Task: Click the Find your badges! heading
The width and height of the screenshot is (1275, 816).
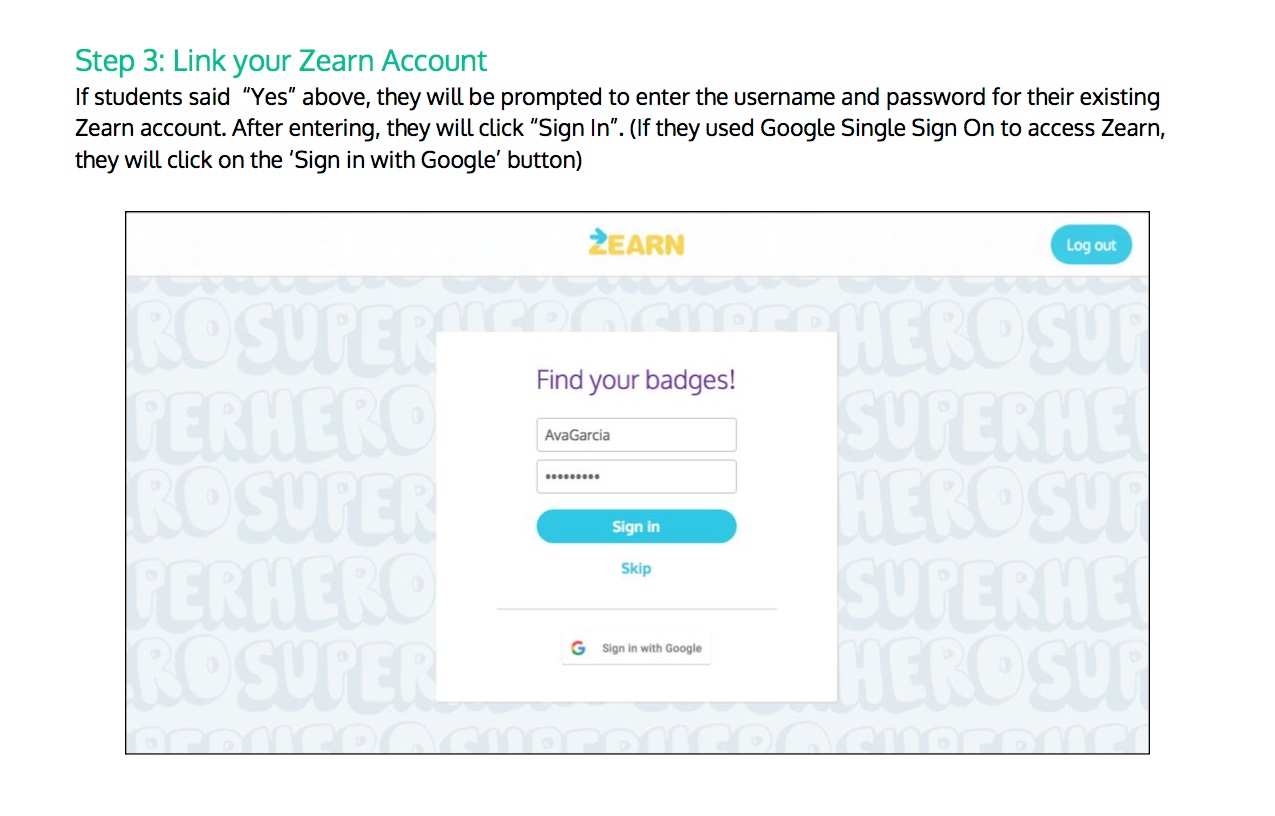Action: [x=636, y=380]
